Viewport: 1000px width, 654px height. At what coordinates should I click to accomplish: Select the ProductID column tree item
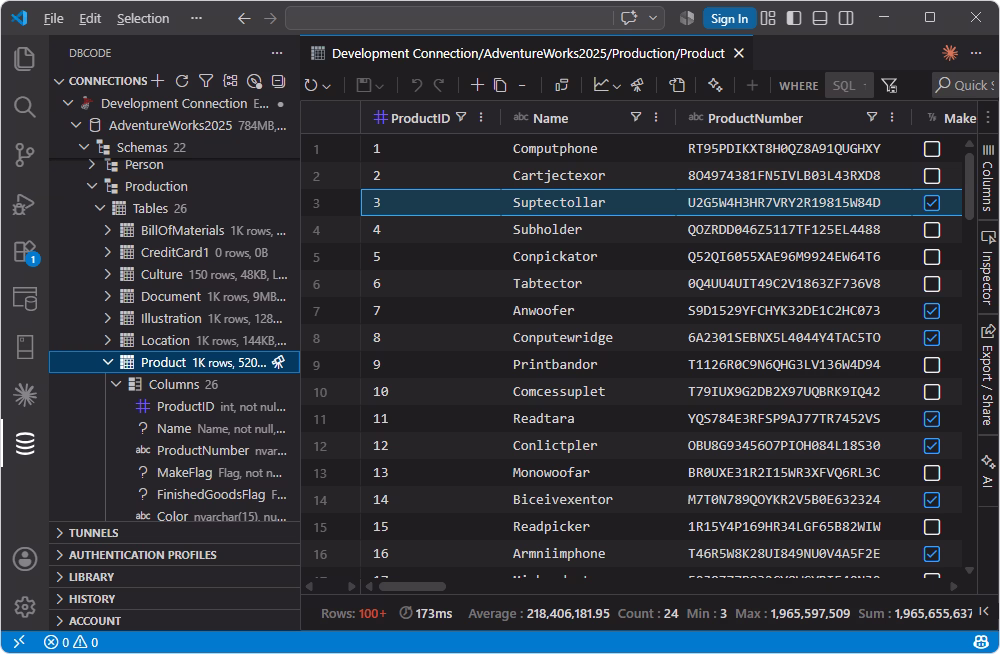click(x=210, y=406)
